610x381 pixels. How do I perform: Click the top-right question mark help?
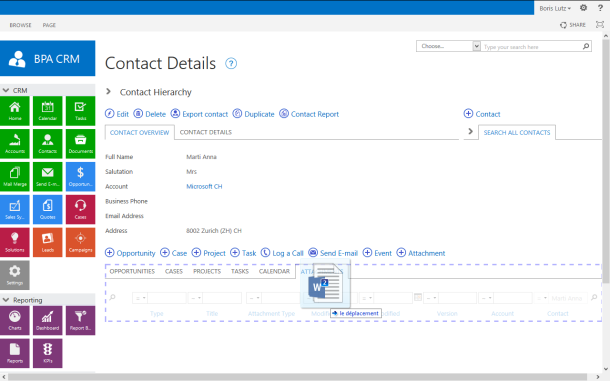600,8
